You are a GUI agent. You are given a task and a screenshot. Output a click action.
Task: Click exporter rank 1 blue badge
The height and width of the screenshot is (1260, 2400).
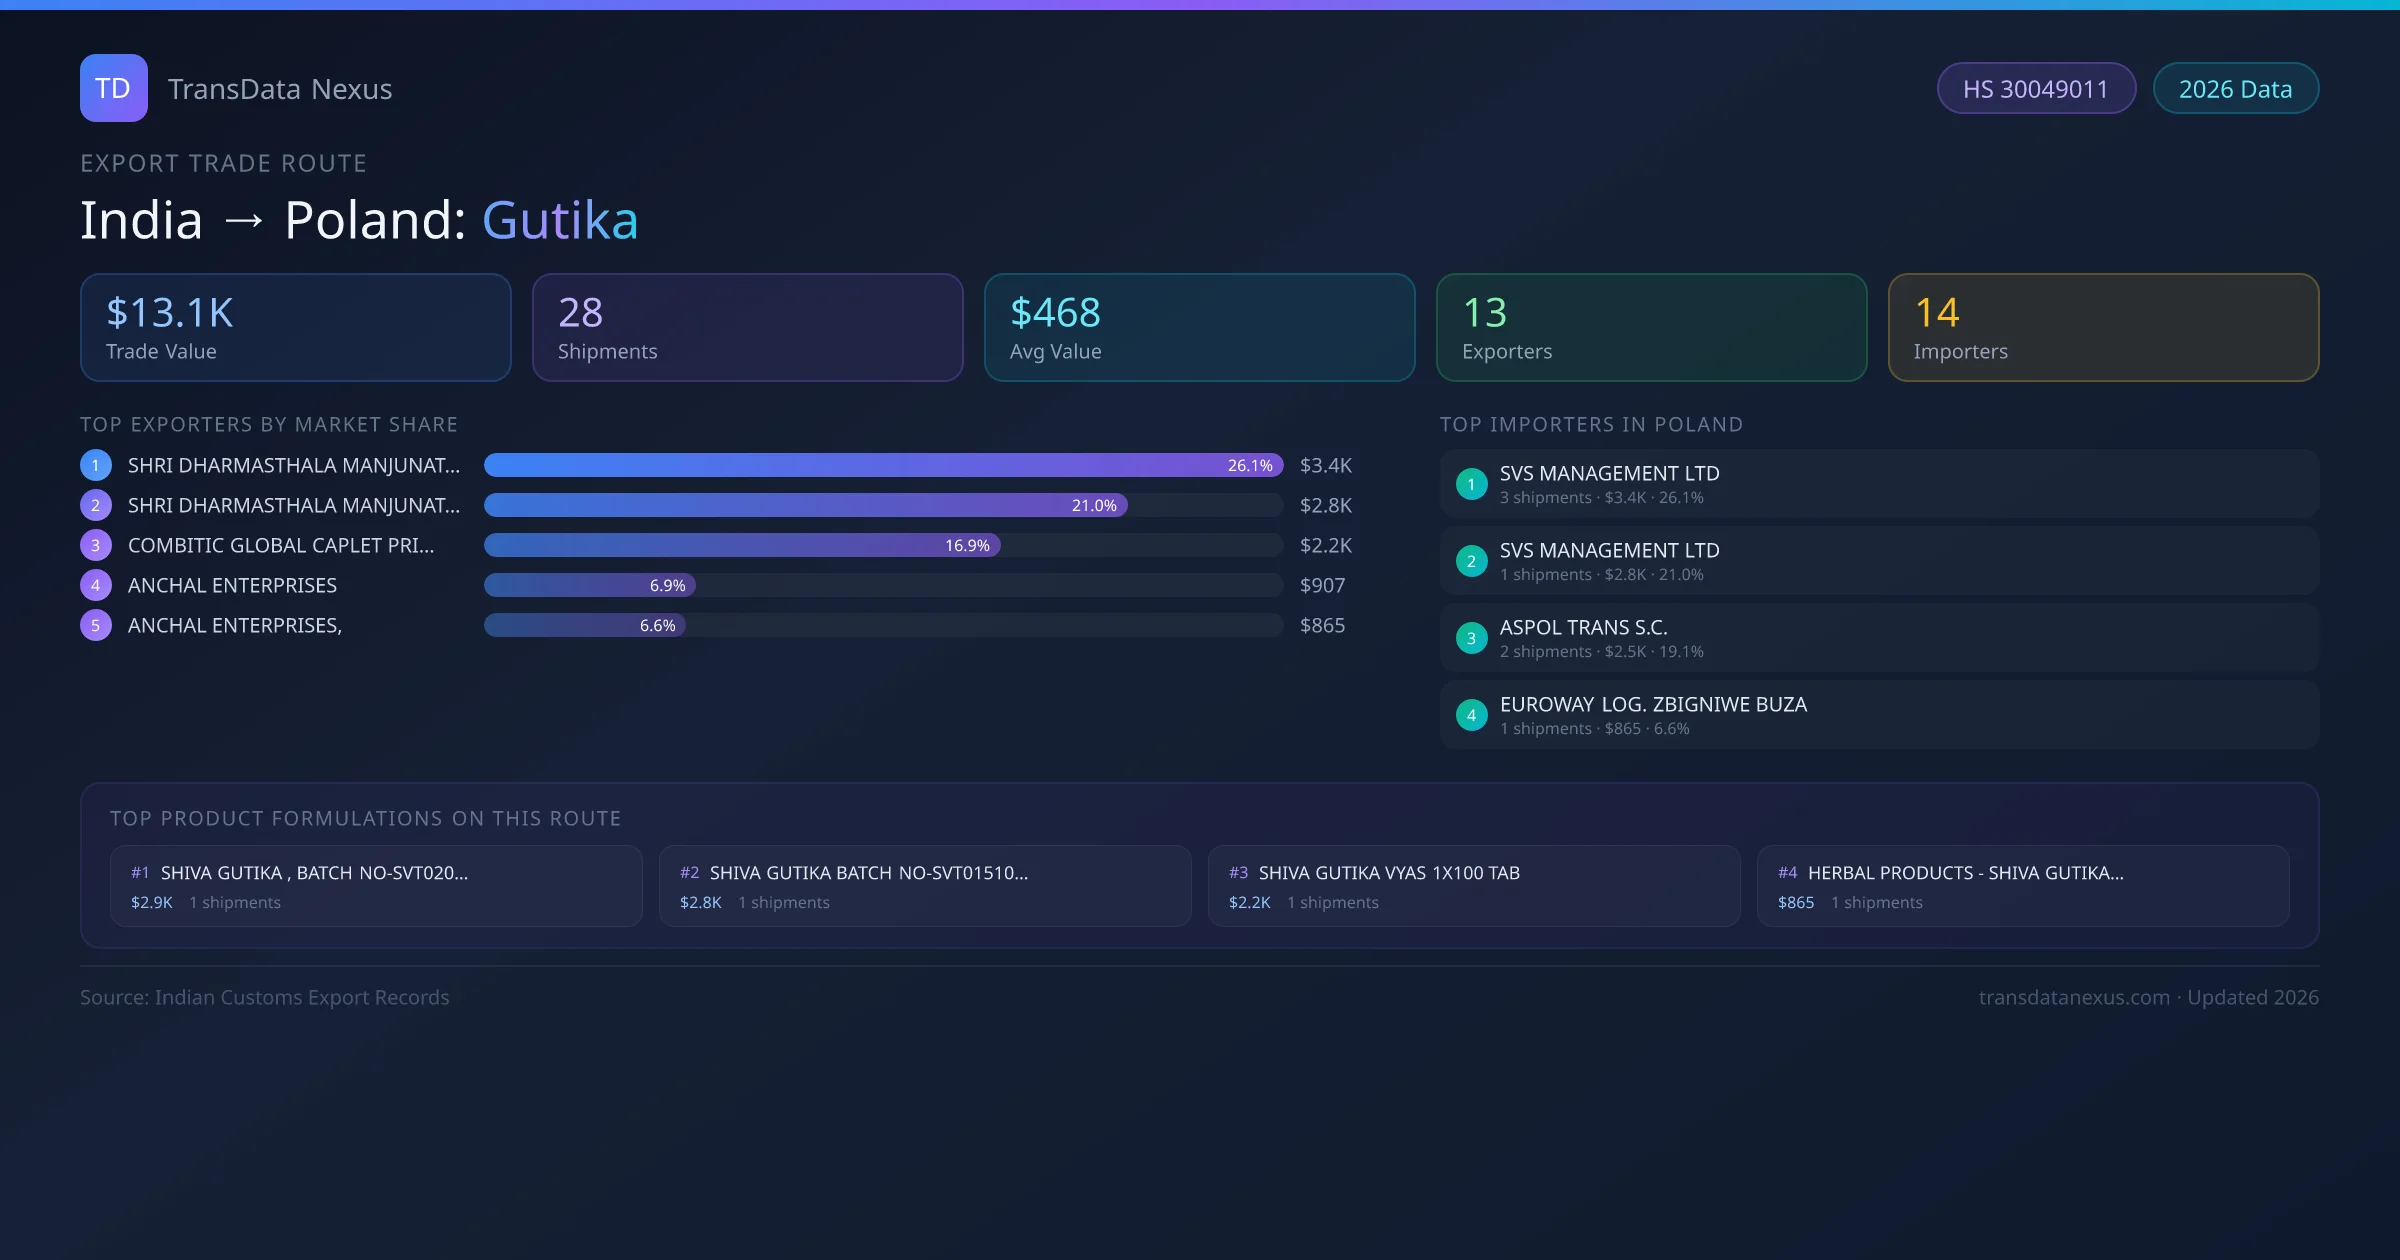[96, 465]
